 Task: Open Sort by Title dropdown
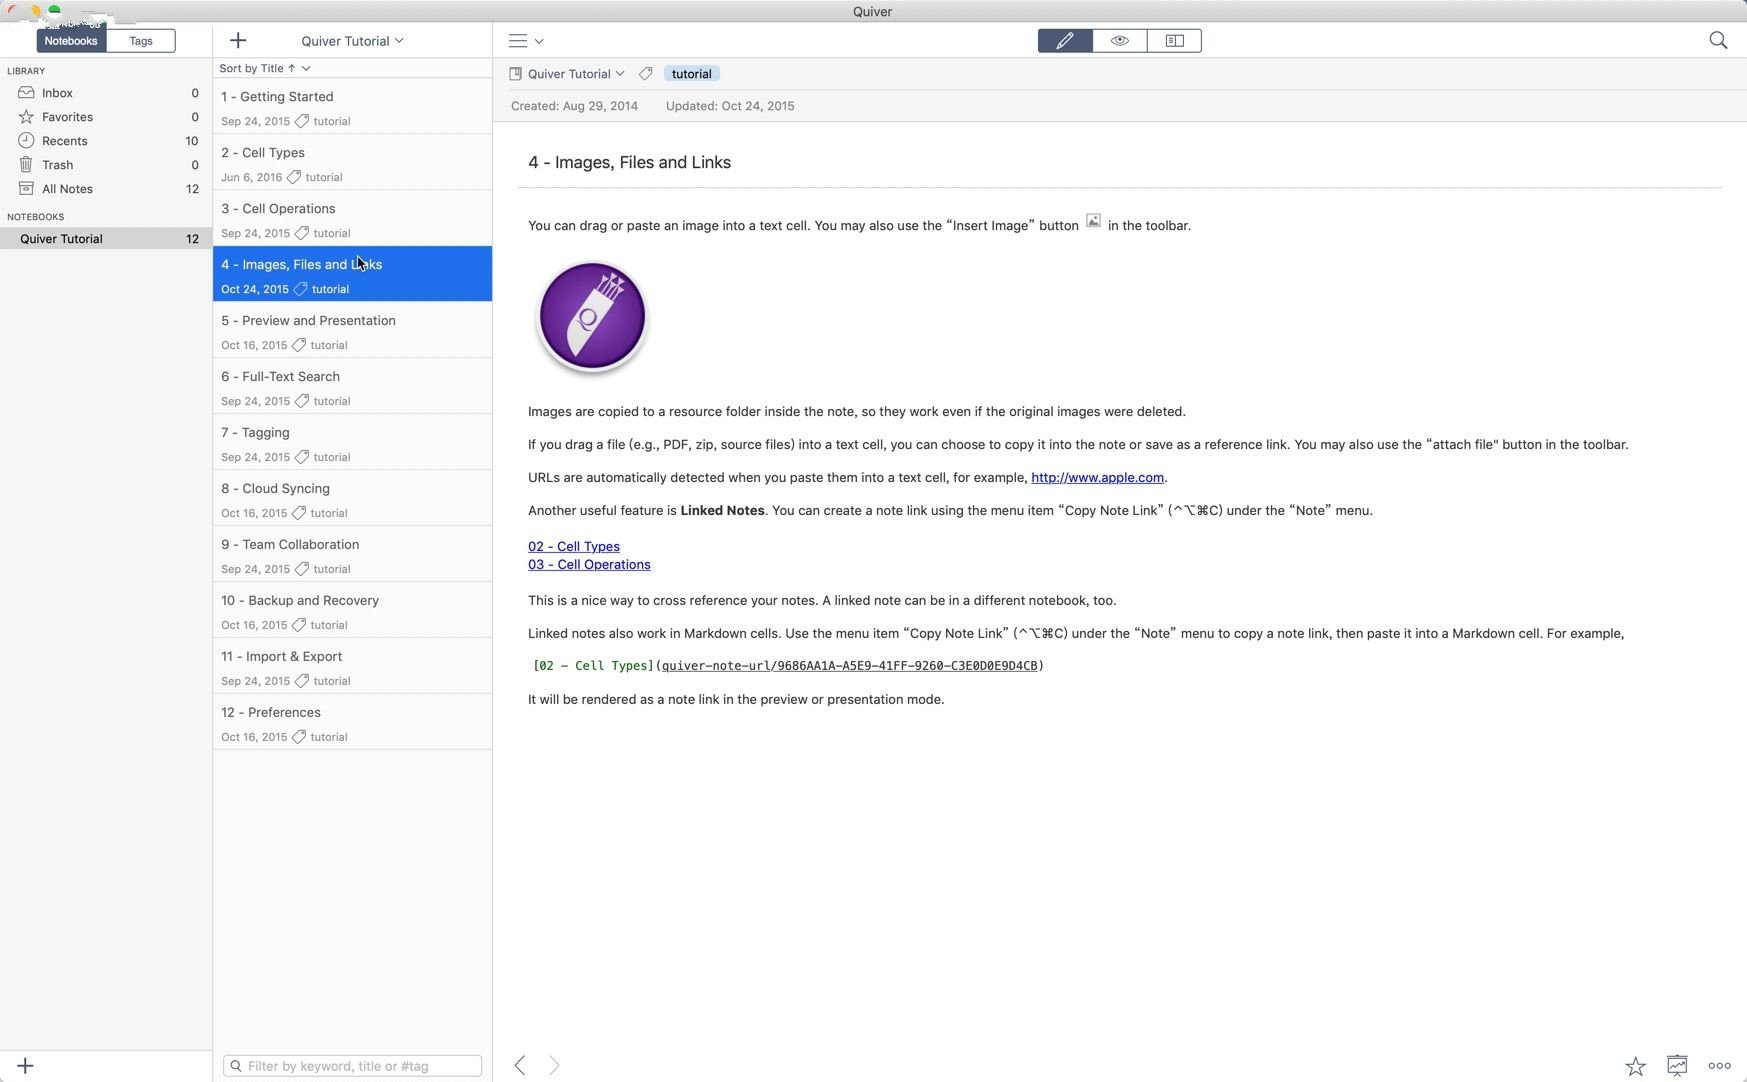click(x=265, y=68)
